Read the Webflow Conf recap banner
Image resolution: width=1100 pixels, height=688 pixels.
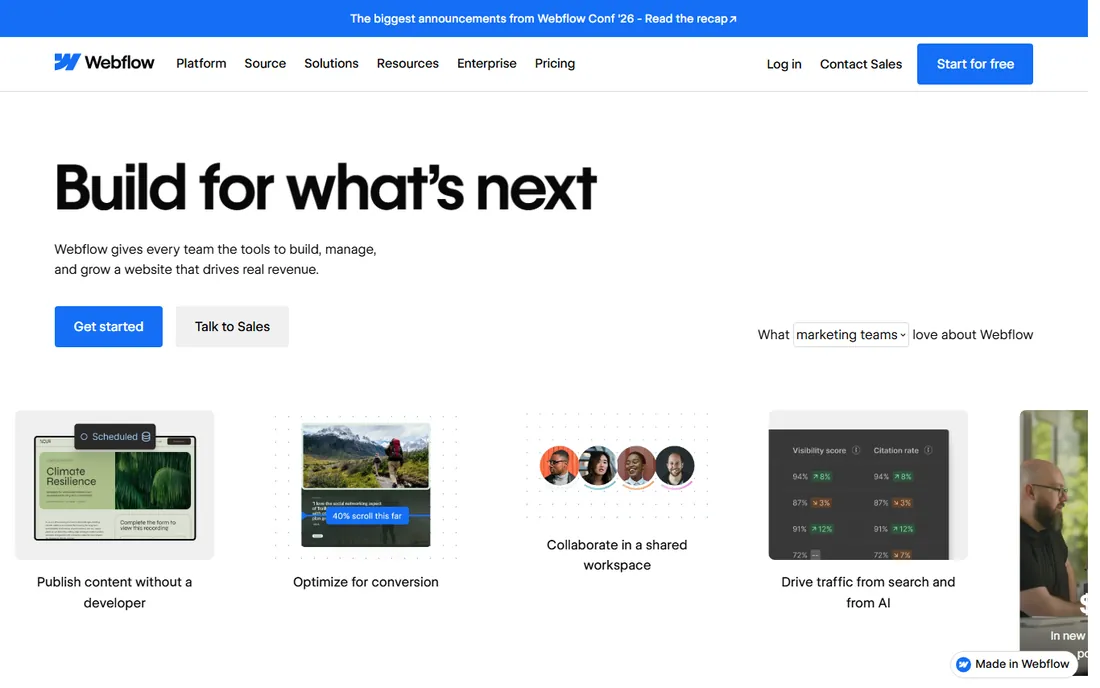[x=544, y=18]
